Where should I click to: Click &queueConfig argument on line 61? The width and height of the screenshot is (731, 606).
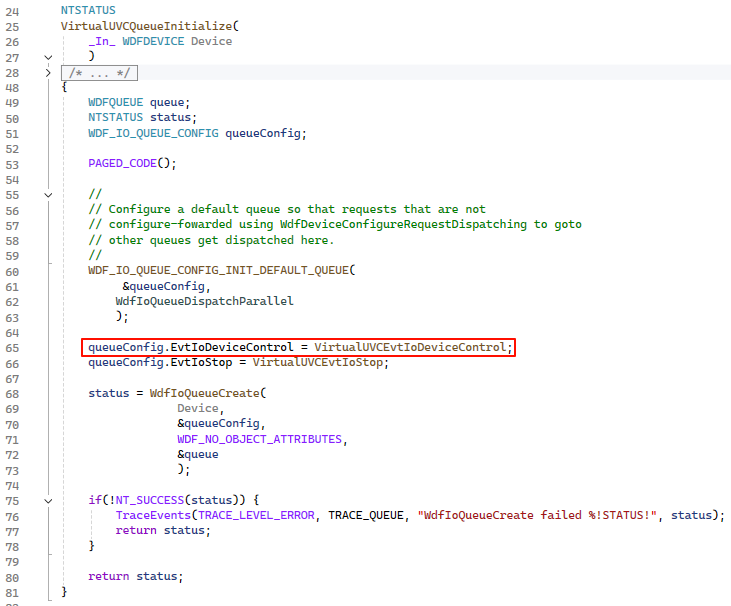164,286
